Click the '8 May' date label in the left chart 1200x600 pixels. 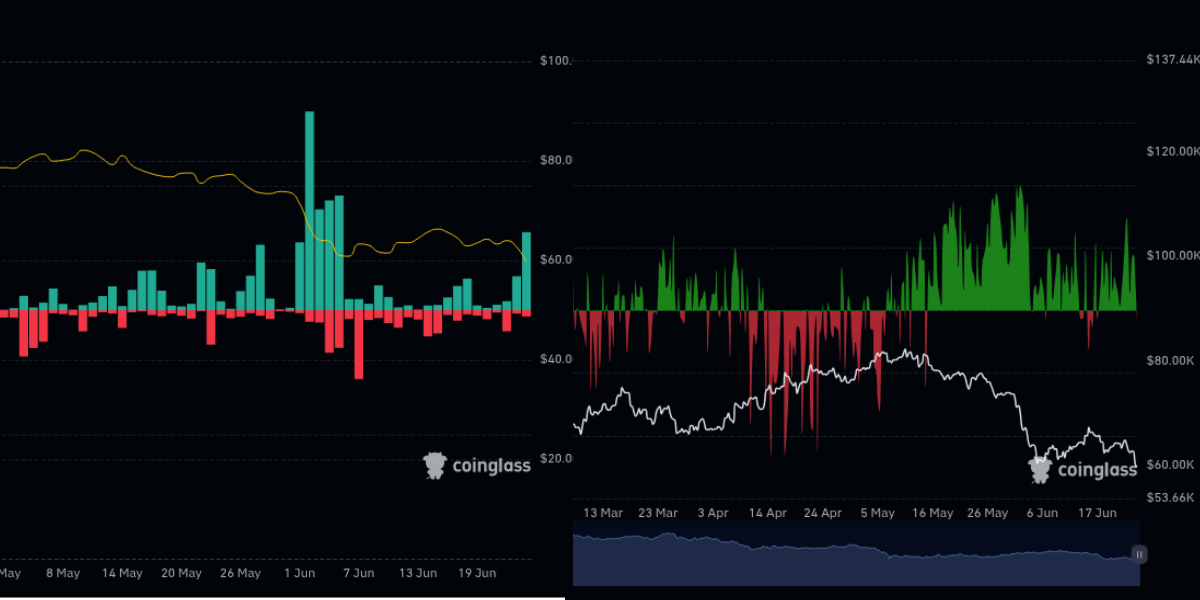(62, 573)
